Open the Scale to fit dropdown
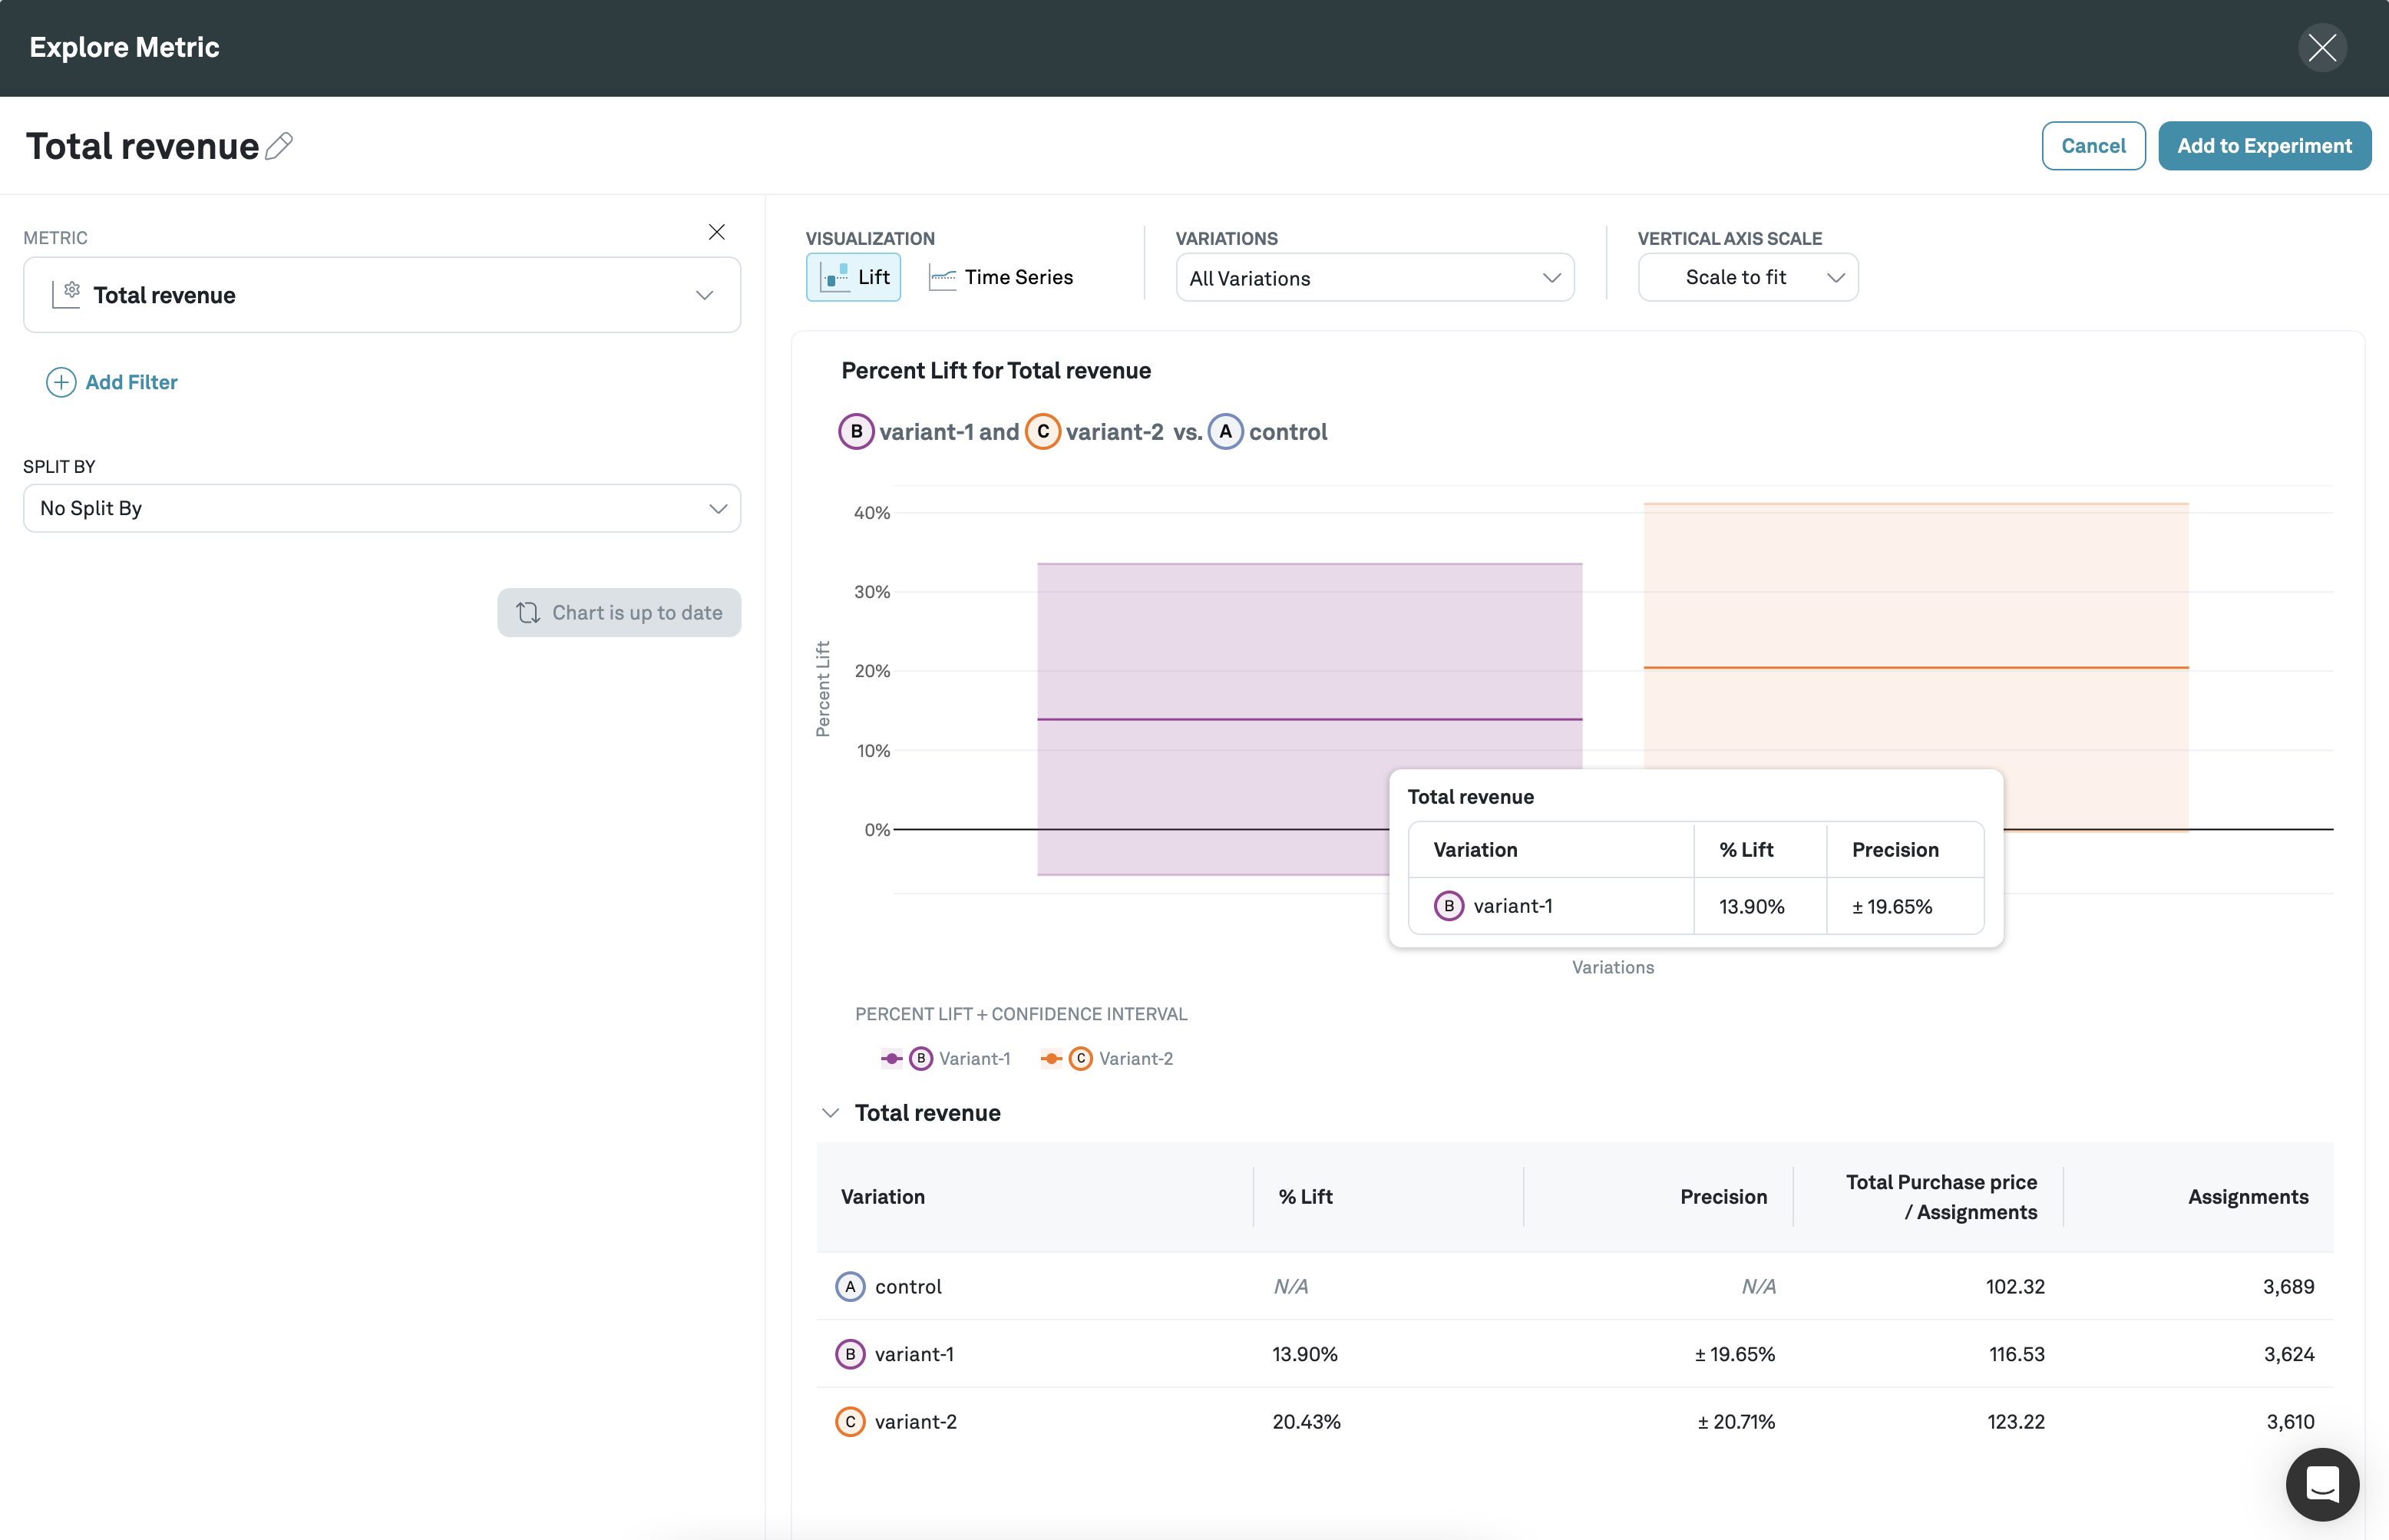2389x1540 pixels. (x=1747, y=278)
